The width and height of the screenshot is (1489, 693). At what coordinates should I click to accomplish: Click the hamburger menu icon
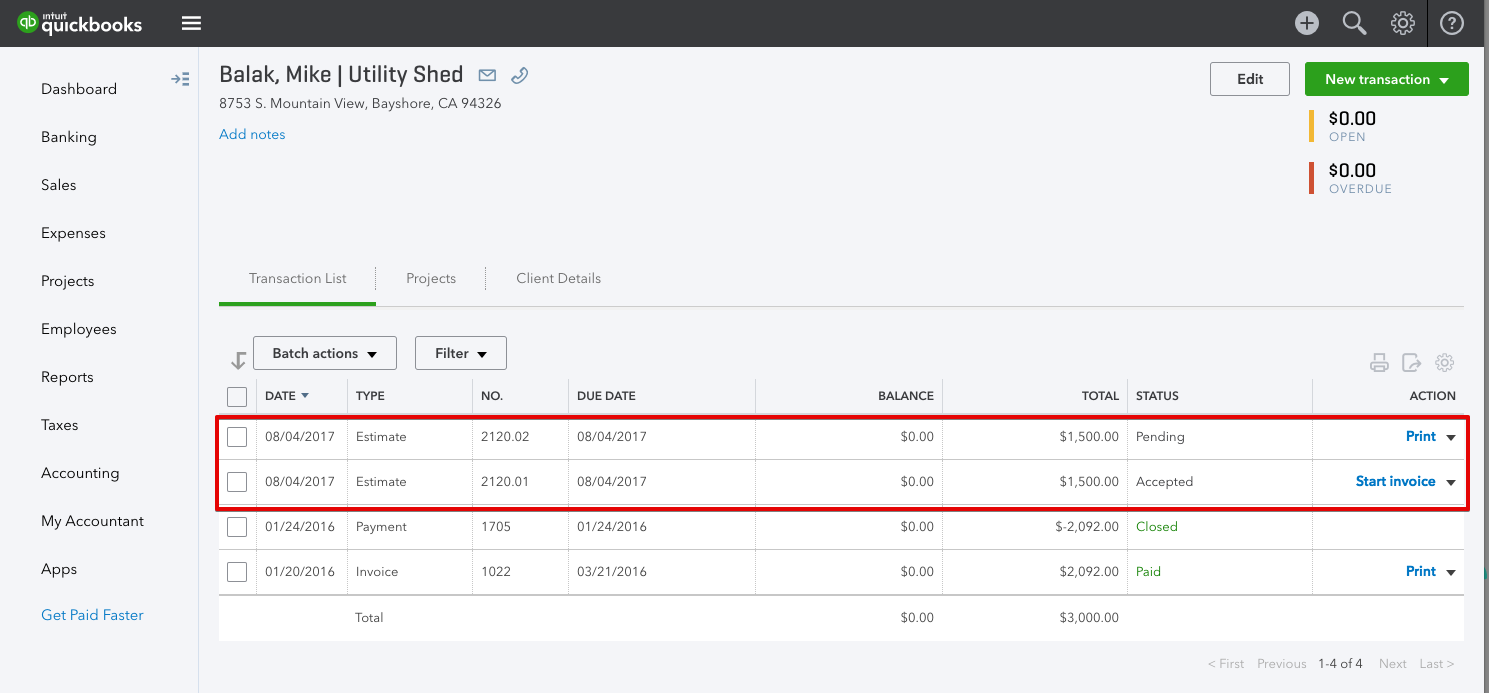click(191, 23)
